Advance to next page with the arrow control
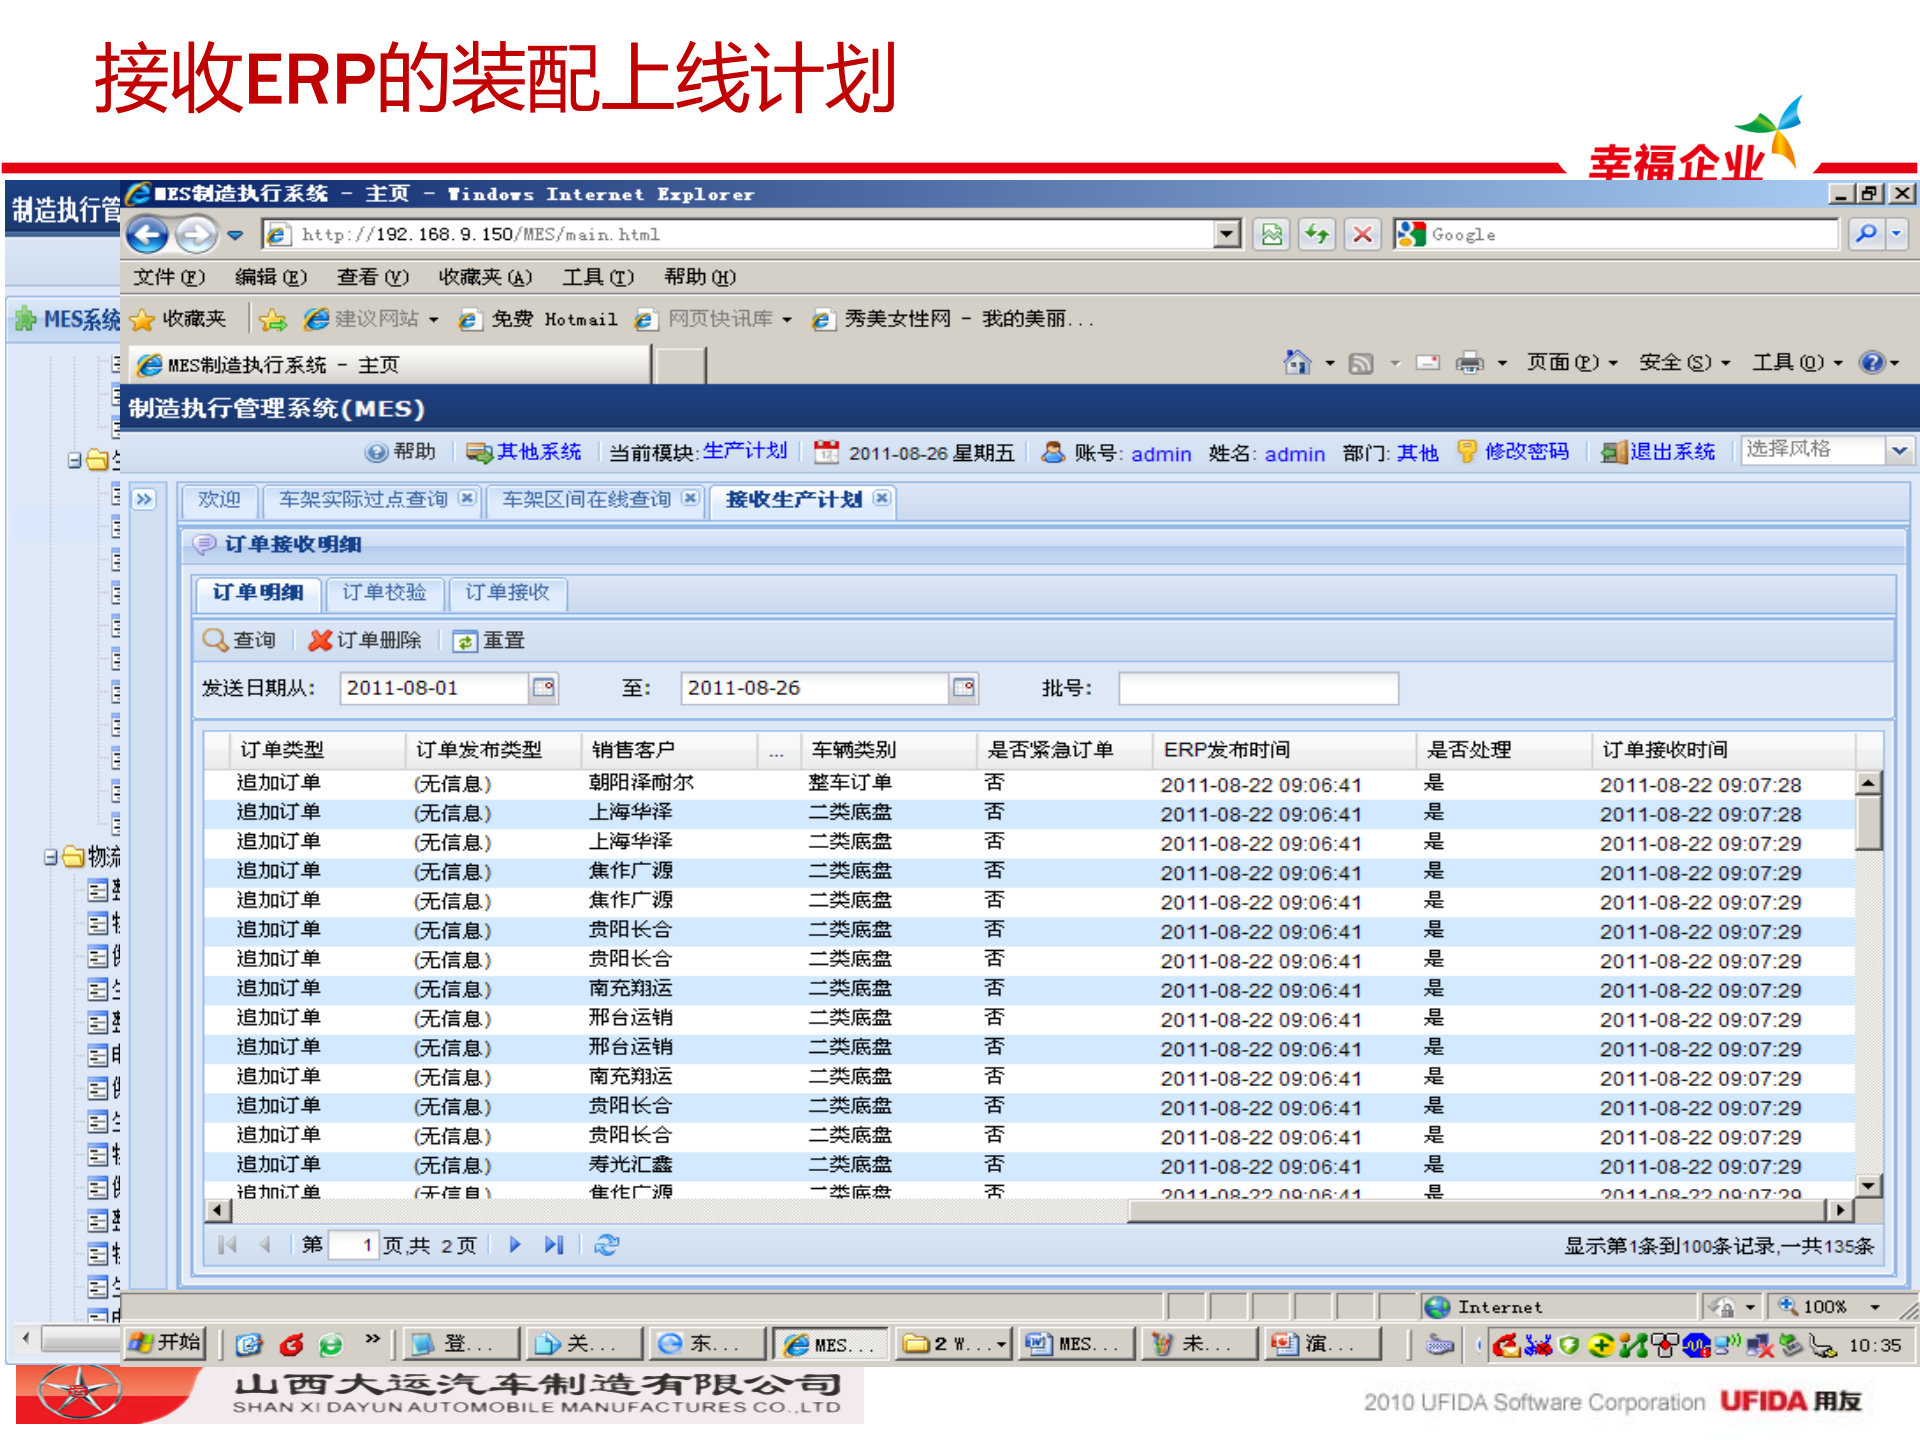Image resolution: width=1920 pixels, height=1440 pixels. pos(514,1245)
